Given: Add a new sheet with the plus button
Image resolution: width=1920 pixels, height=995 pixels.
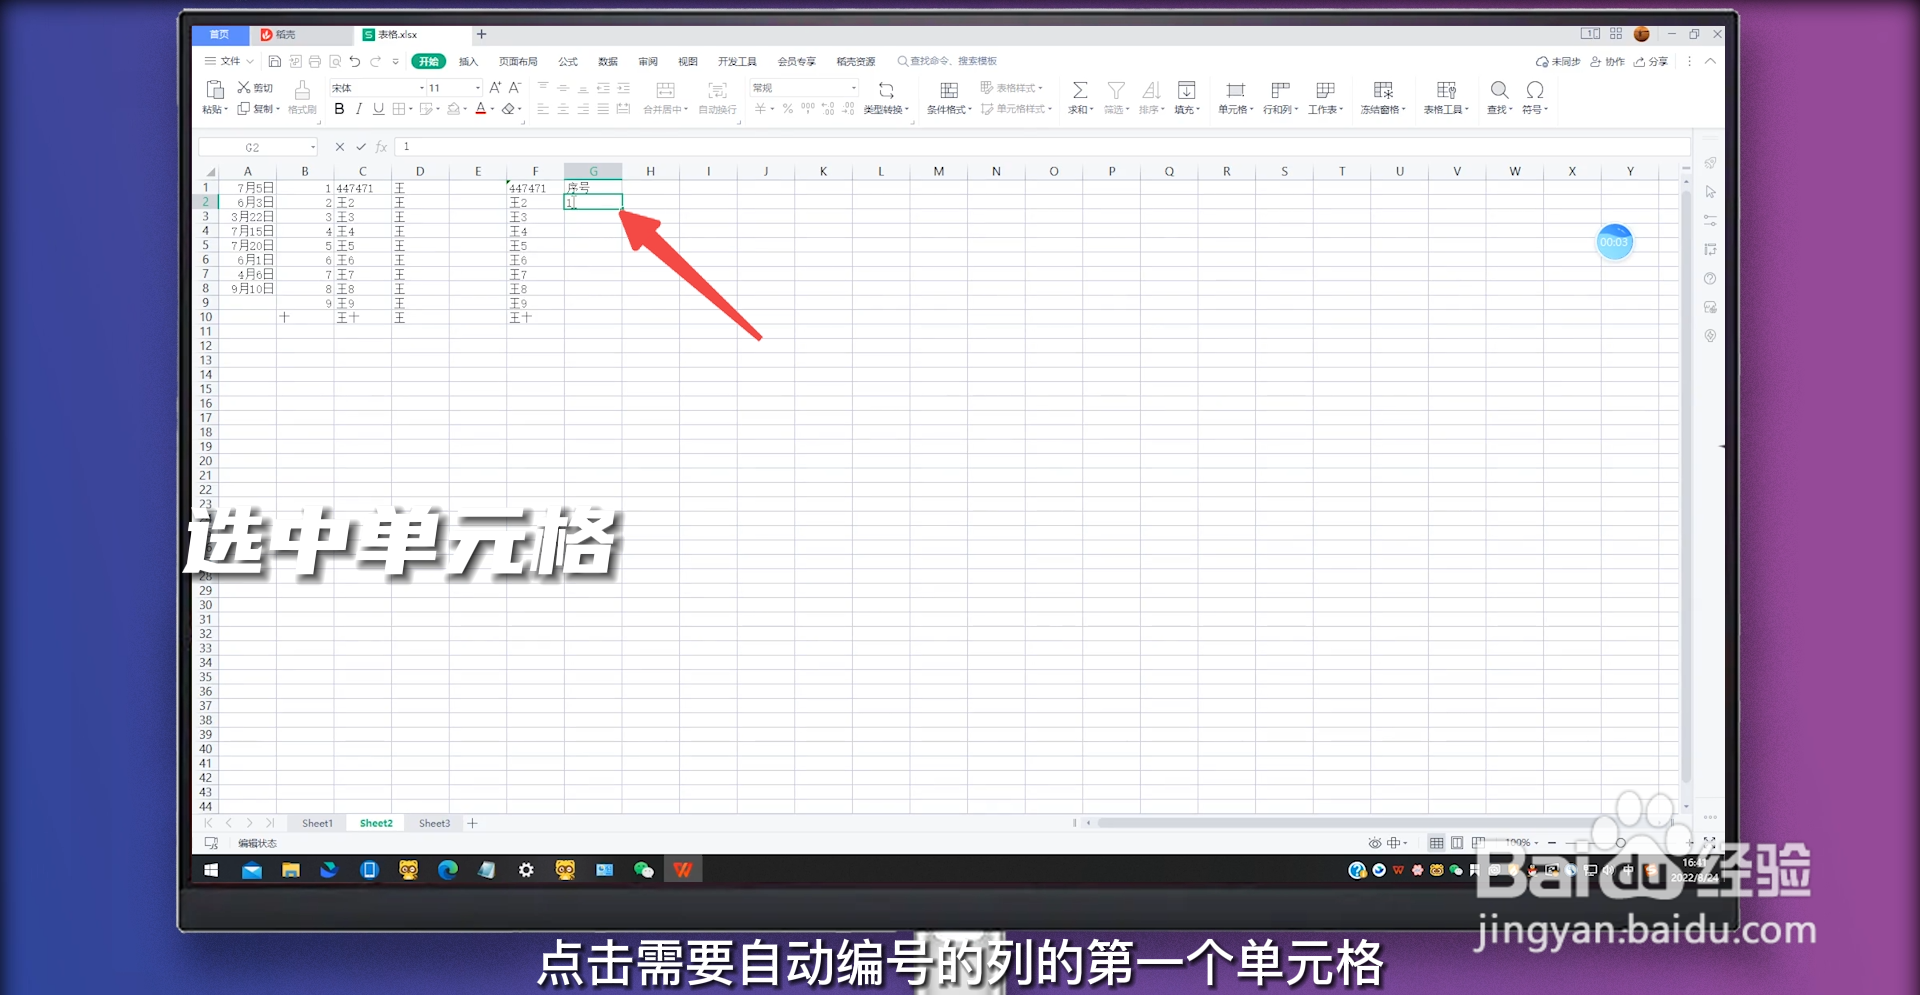Looking at the screenshot, I should coord(473,823).
